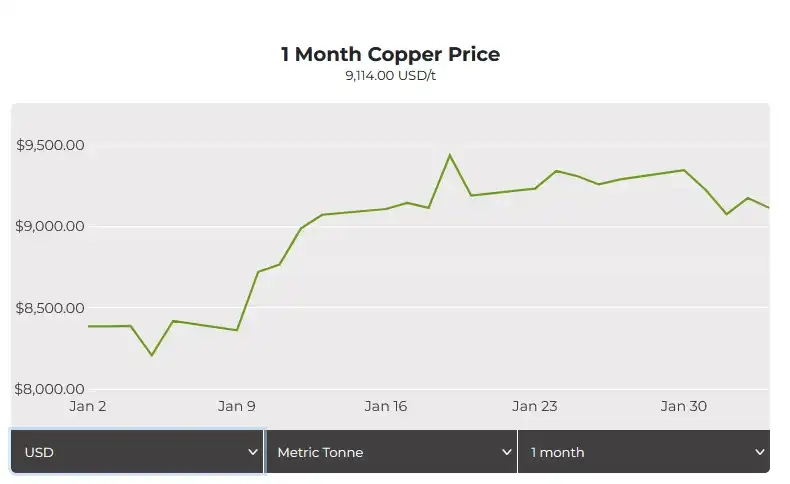The width and height of the screenshot is (790, 484).
Task: Open the Metric Tonne unit dropdown
Action: point(391,452)
